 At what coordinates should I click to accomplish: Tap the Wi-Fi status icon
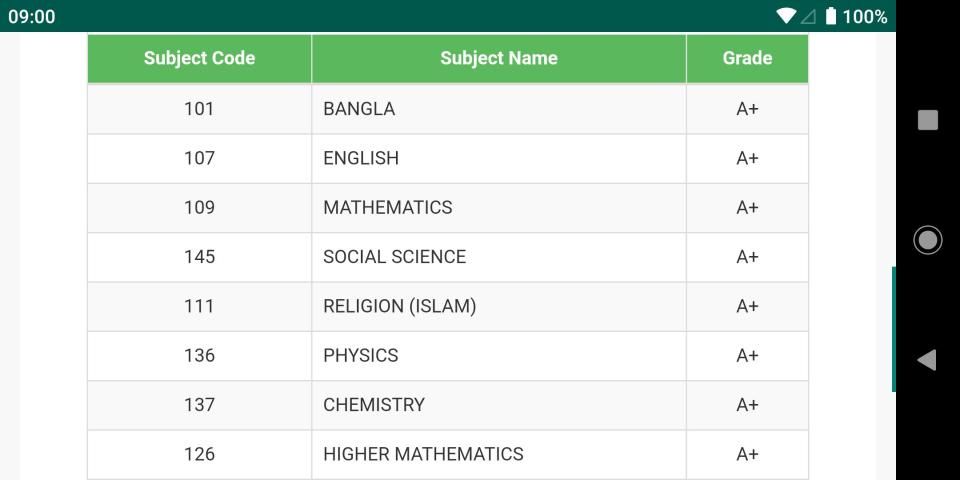[x=786, y=16]
